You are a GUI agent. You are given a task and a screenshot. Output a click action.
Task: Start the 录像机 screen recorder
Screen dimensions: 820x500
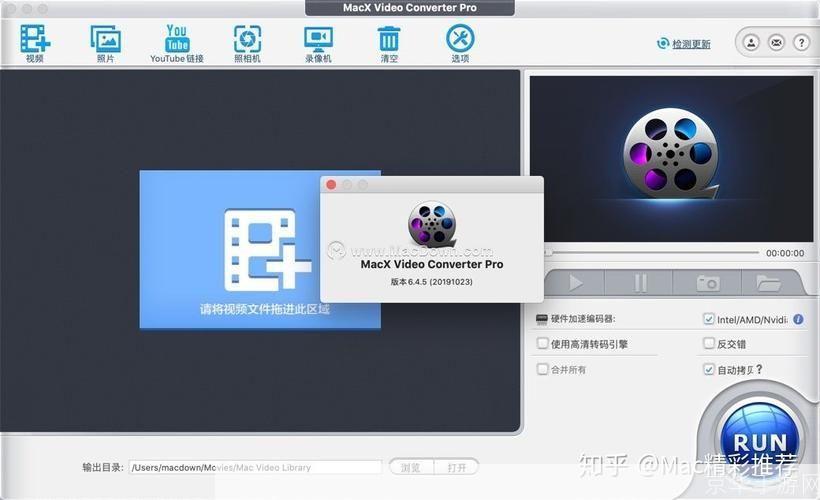(x=318, y=43)
